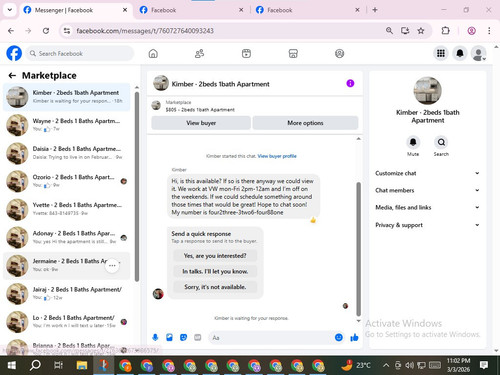
Task: Send quick reply Yes, are you interested?
Action: pyautogui.click(x=215, y=256)
